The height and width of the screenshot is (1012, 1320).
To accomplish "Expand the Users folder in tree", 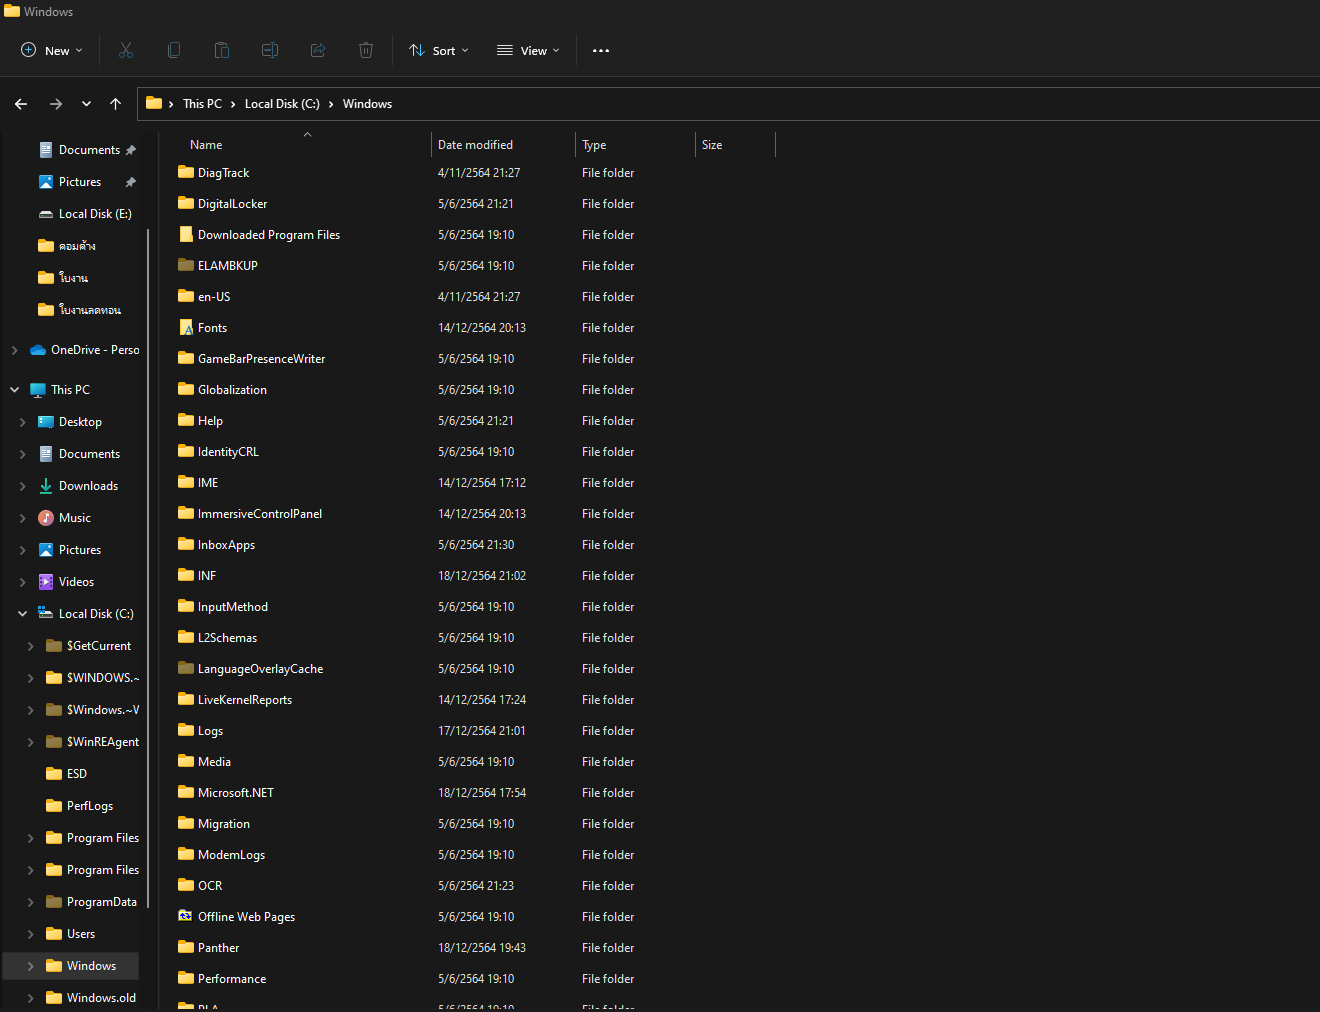I will pos(31,934).
